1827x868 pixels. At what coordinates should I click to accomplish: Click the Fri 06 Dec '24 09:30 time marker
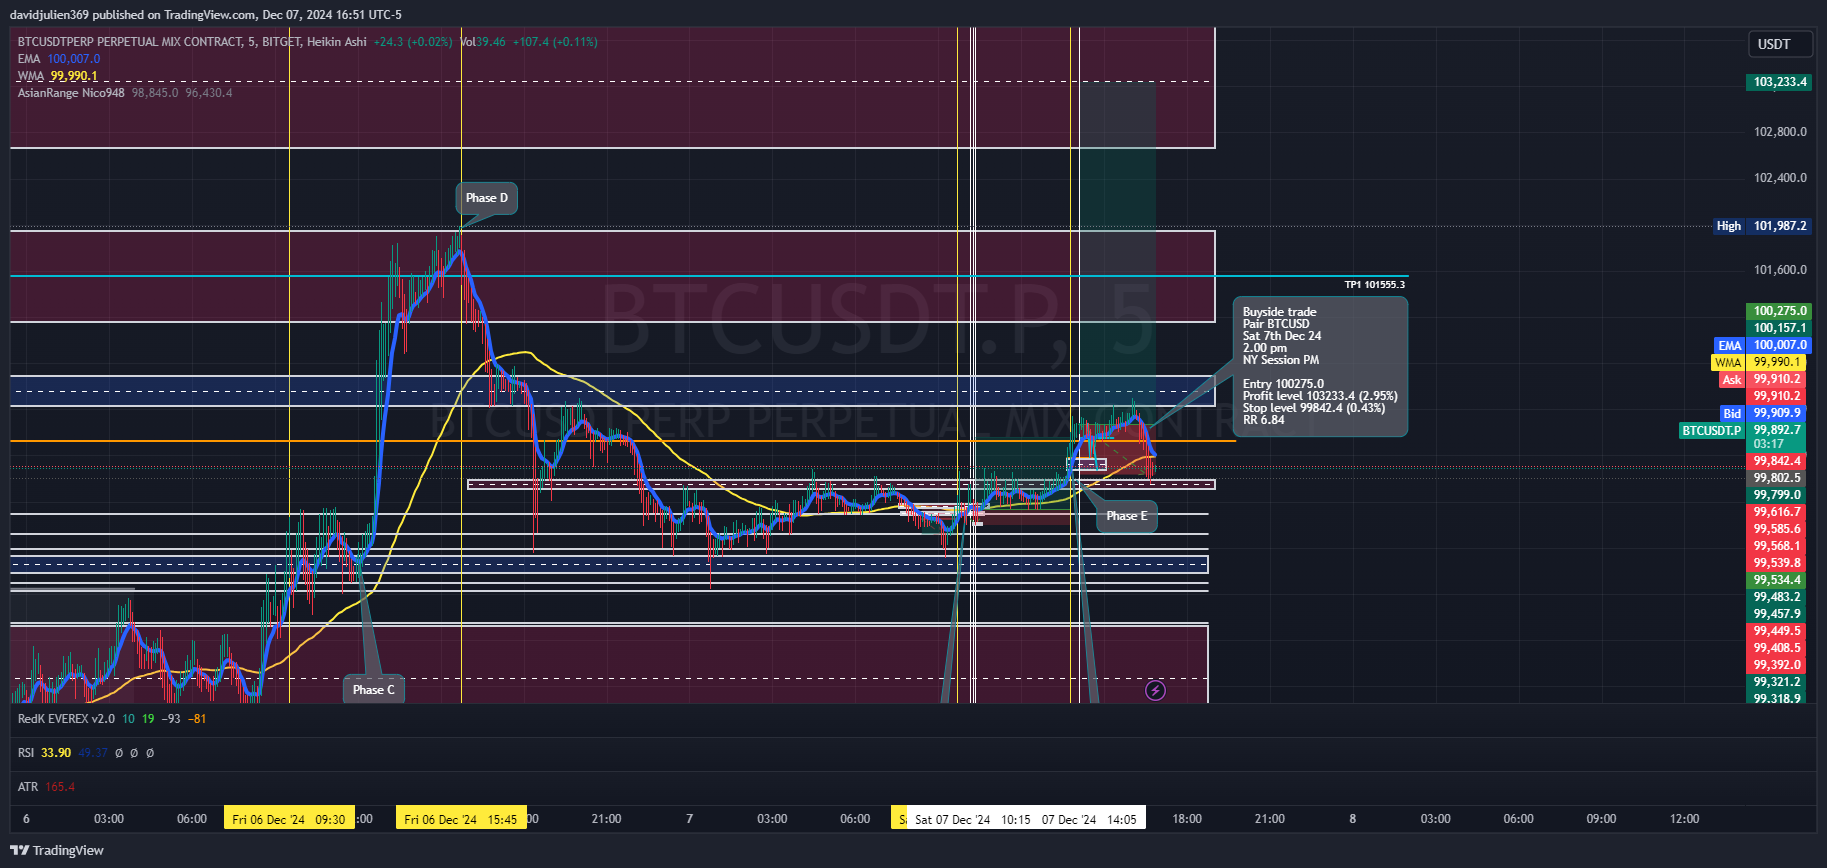pyautogui.click(x=289, y=819)
